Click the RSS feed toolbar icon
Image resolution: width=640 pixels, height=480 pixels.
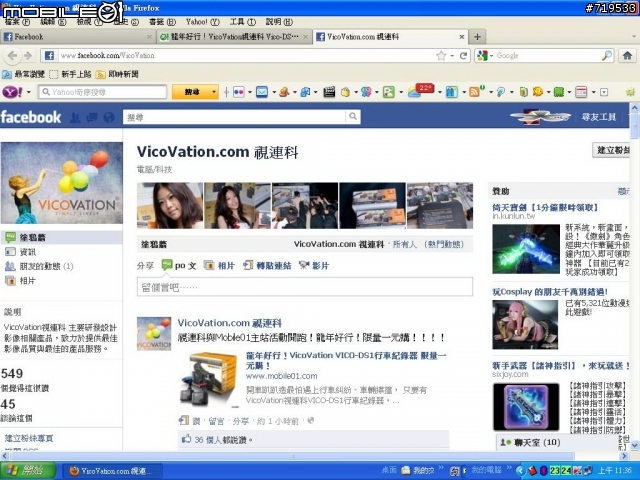point(475,91)
